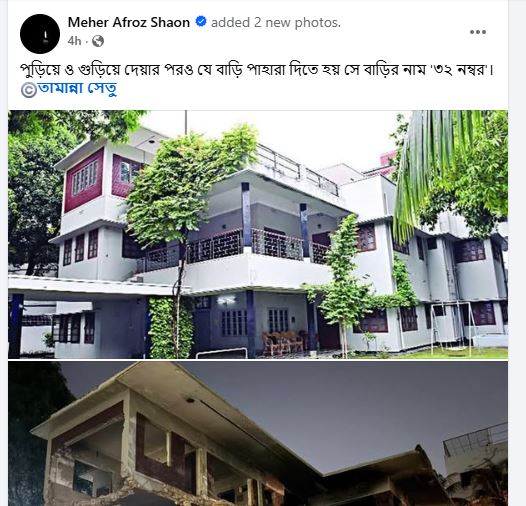526x506 pixels.
Task: Click the 4h post timestamp
Action: 74,41
